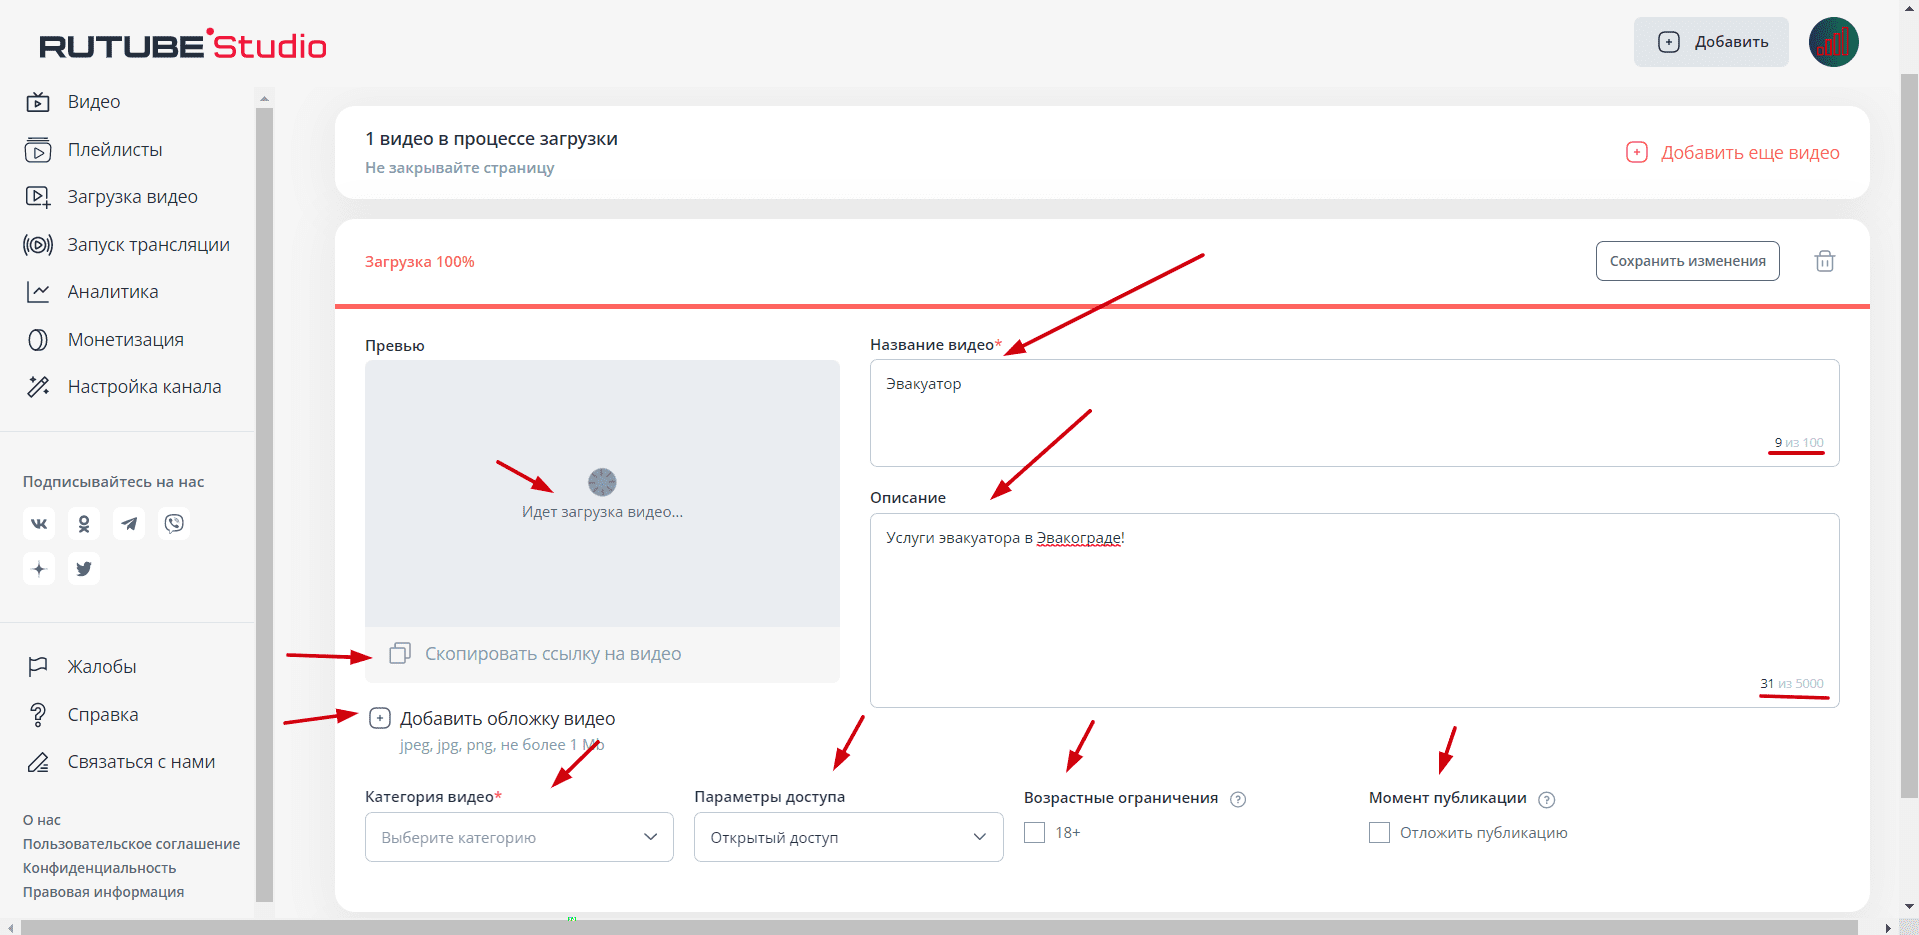1919x935 pixels.
Task: Open the Odnoklassniki social icon
Action: tap(84, 523)
